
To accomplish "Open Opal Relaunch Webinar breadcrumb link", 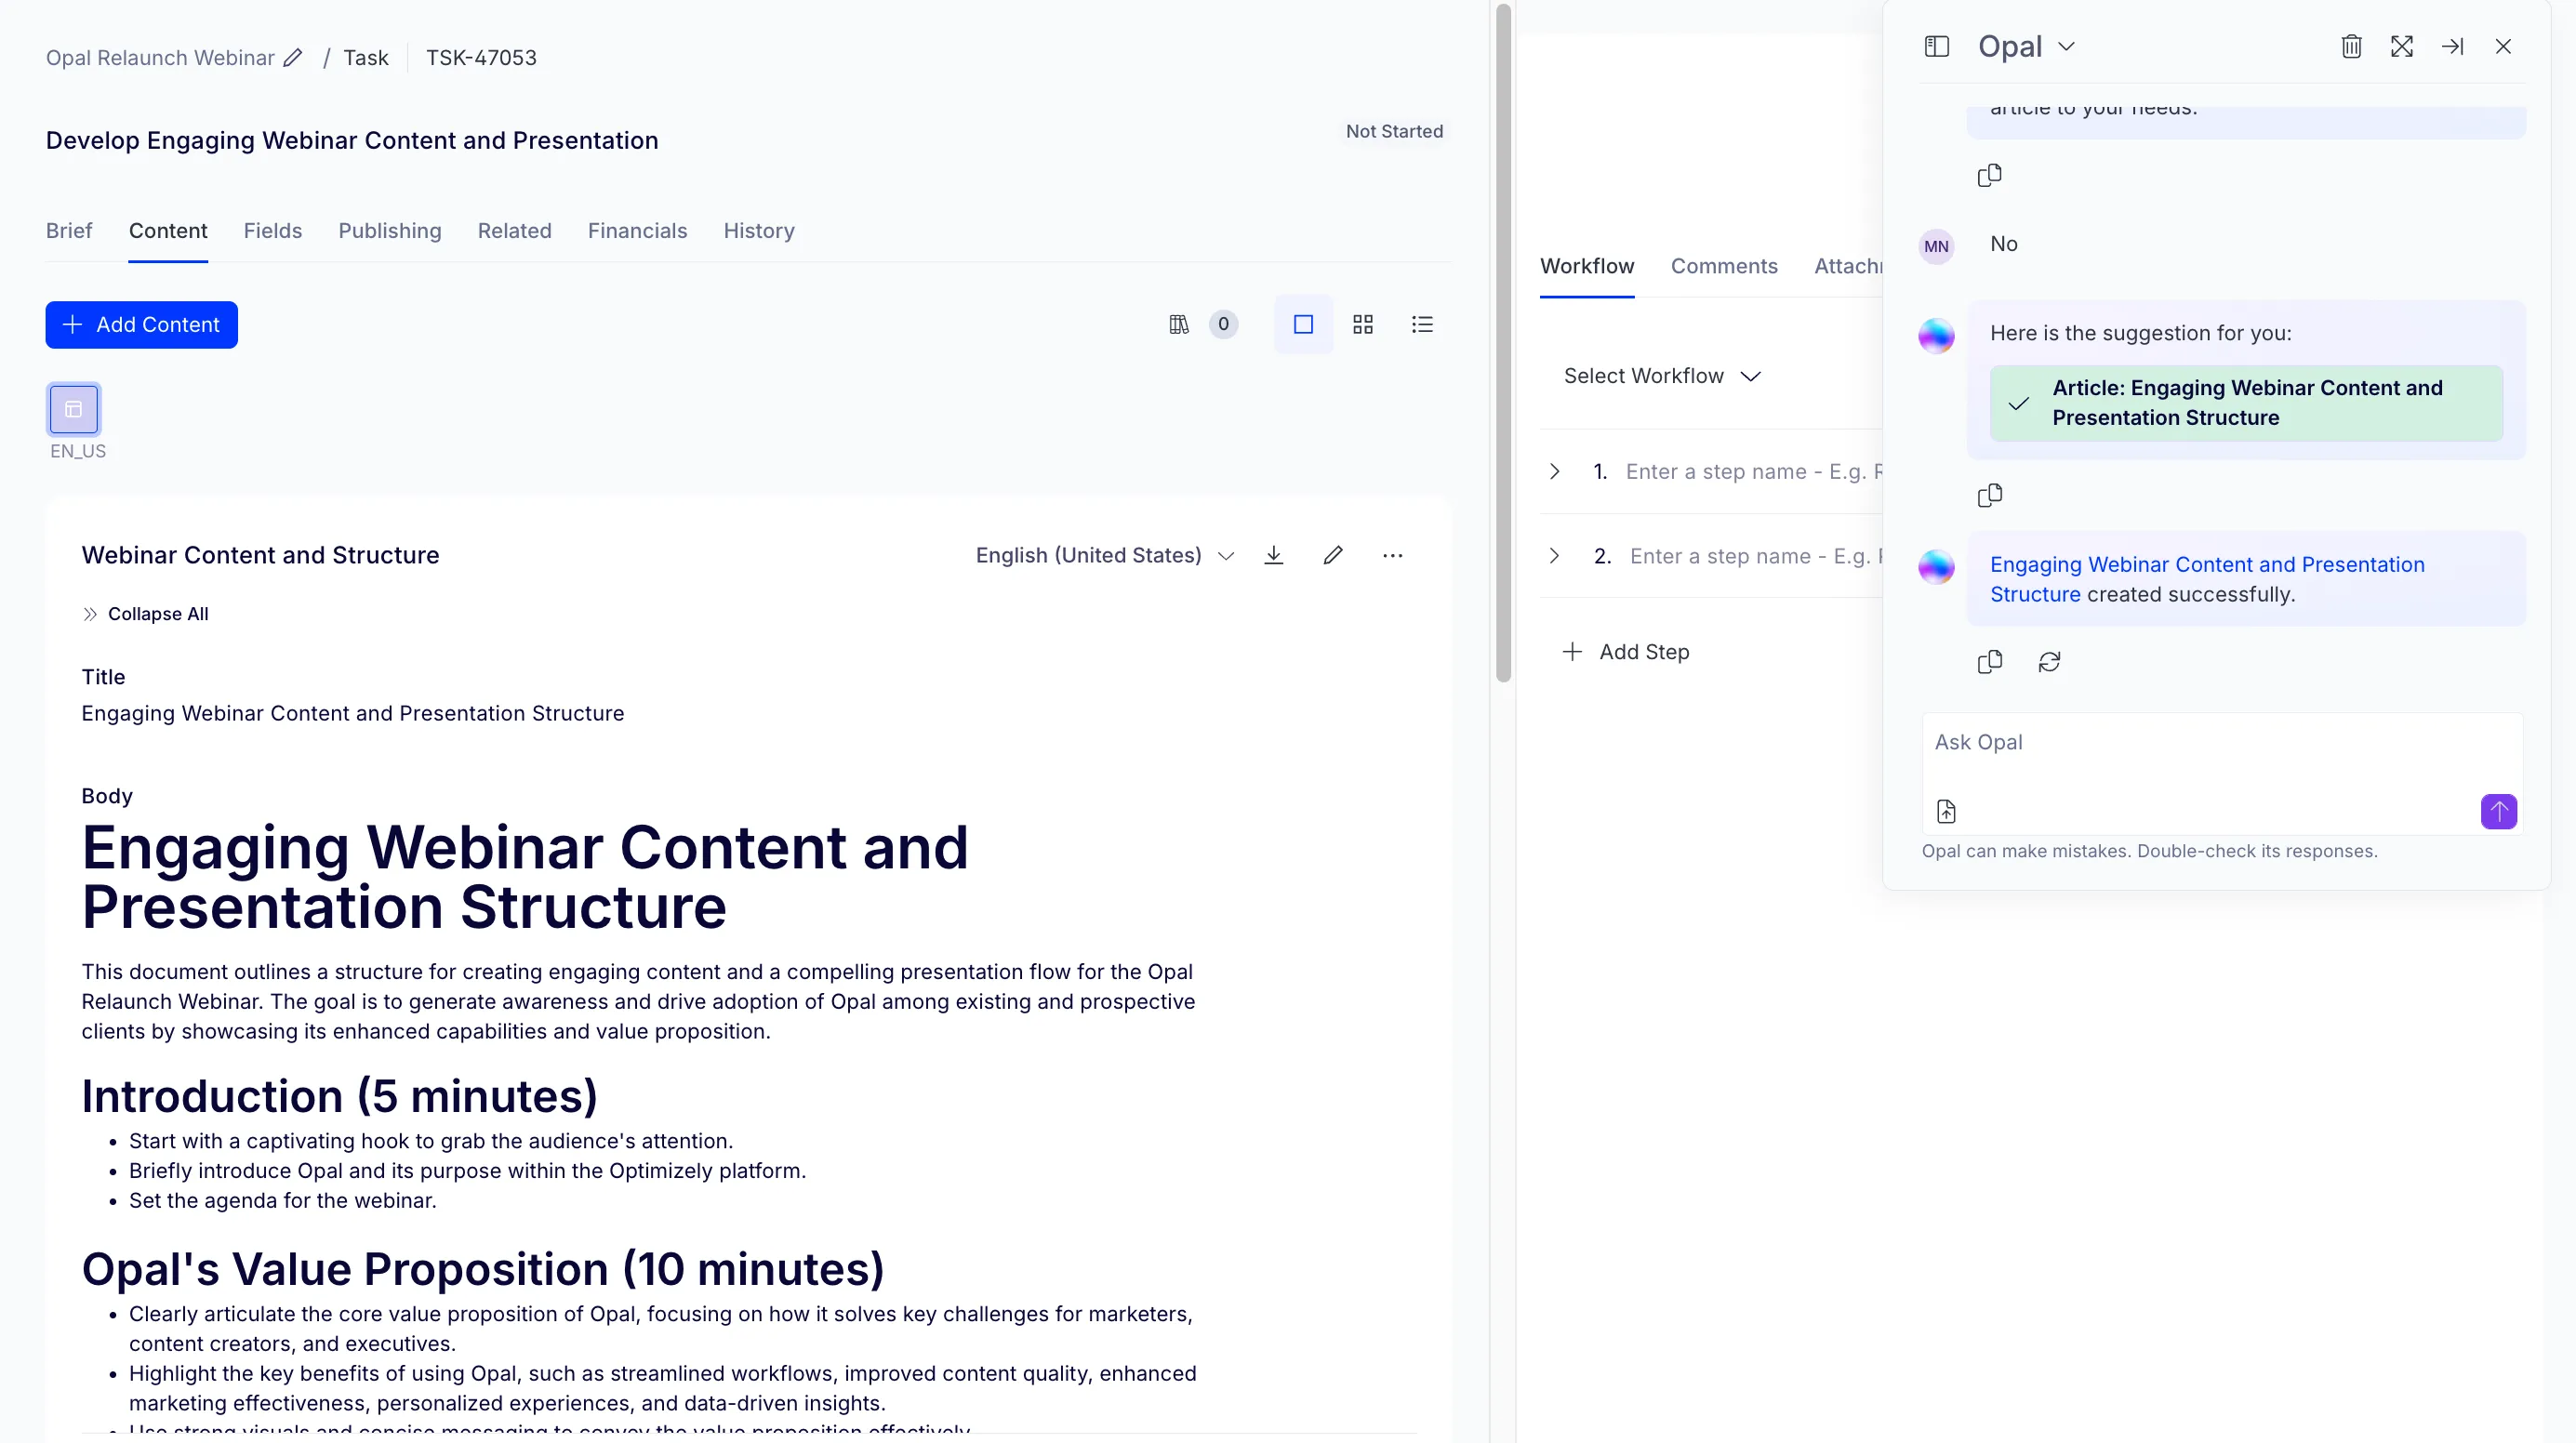I will pyautogui.click(x=160, y=58).
